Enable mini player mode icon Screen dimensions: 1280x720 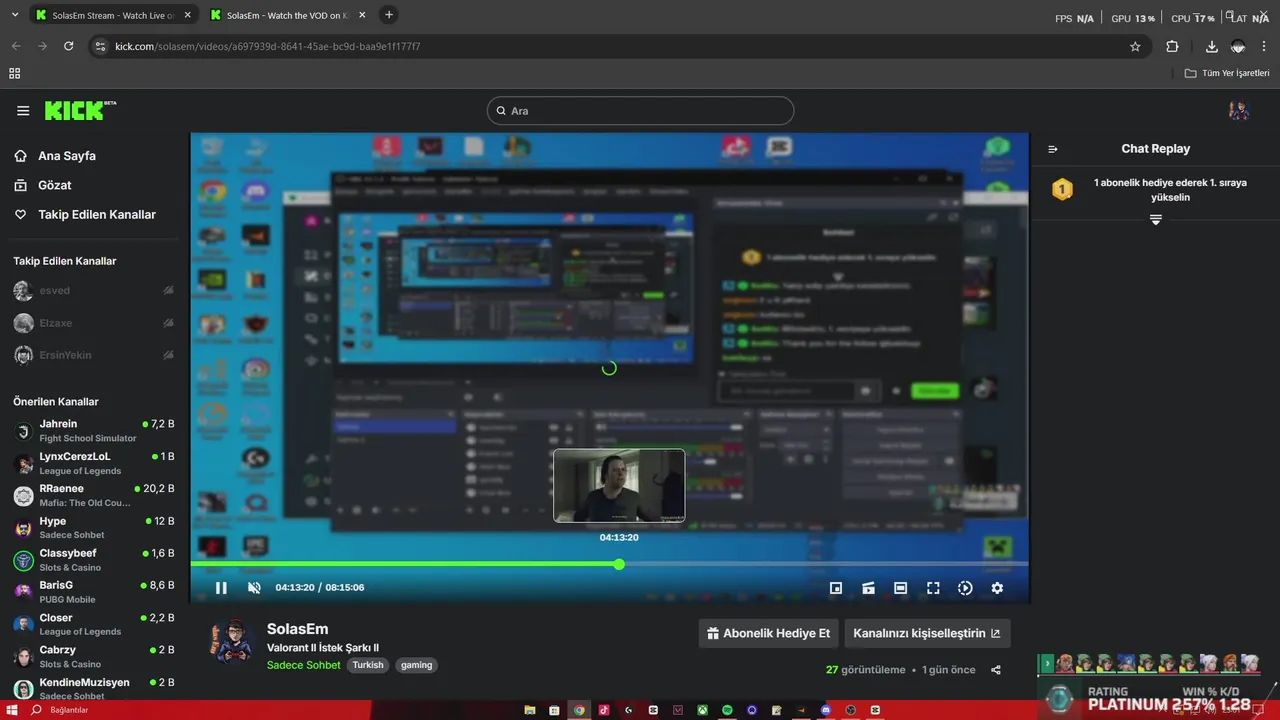[x=836, y=588]
